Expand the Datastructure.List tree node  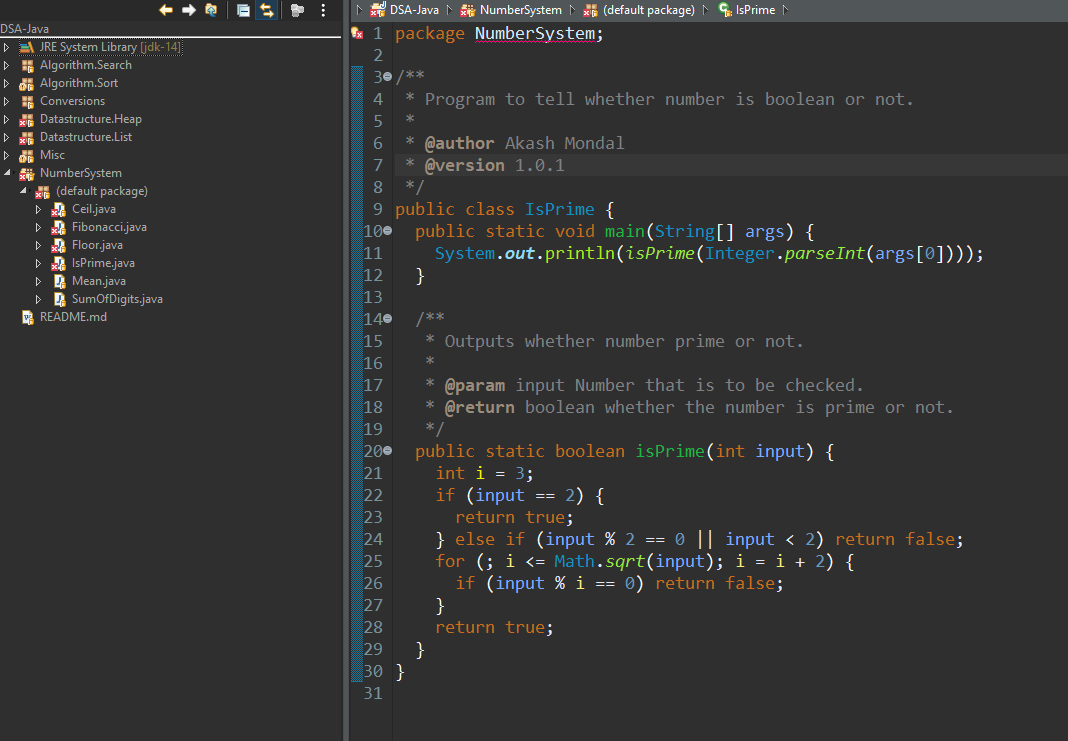point(7,137)
